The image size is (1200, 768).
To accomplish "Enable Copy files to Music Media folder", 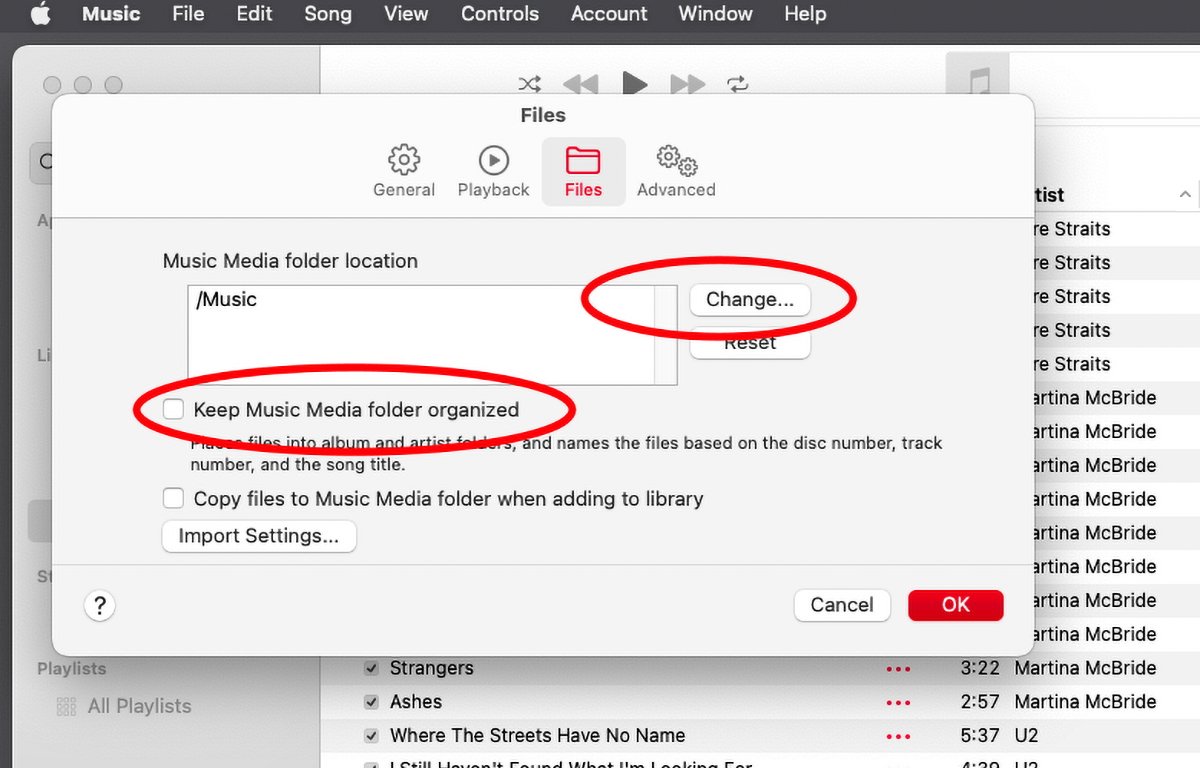I will pos(174,498).
